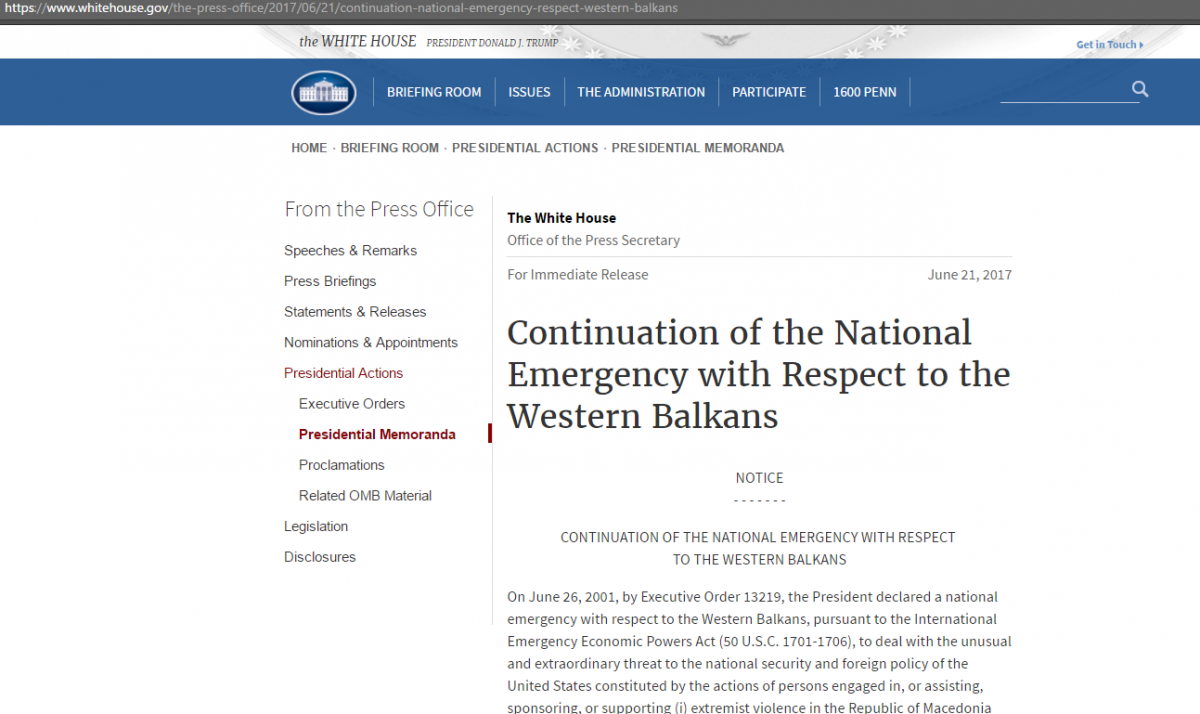Open Proclamations in sidebar
Image resolution: width=1200 pixels, height=714 pixels.
[342, 465]
